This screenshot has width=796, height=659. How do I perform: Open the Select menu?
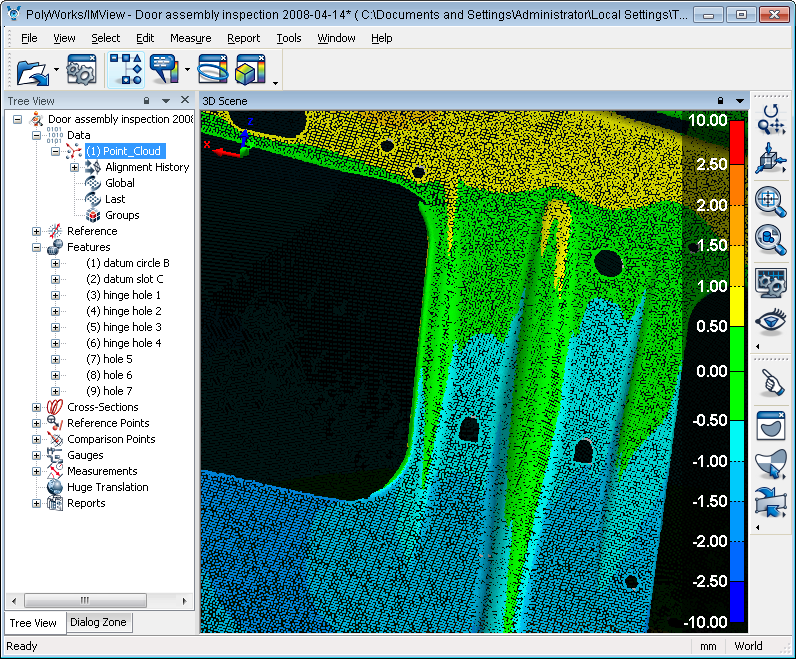coord(106,38)
